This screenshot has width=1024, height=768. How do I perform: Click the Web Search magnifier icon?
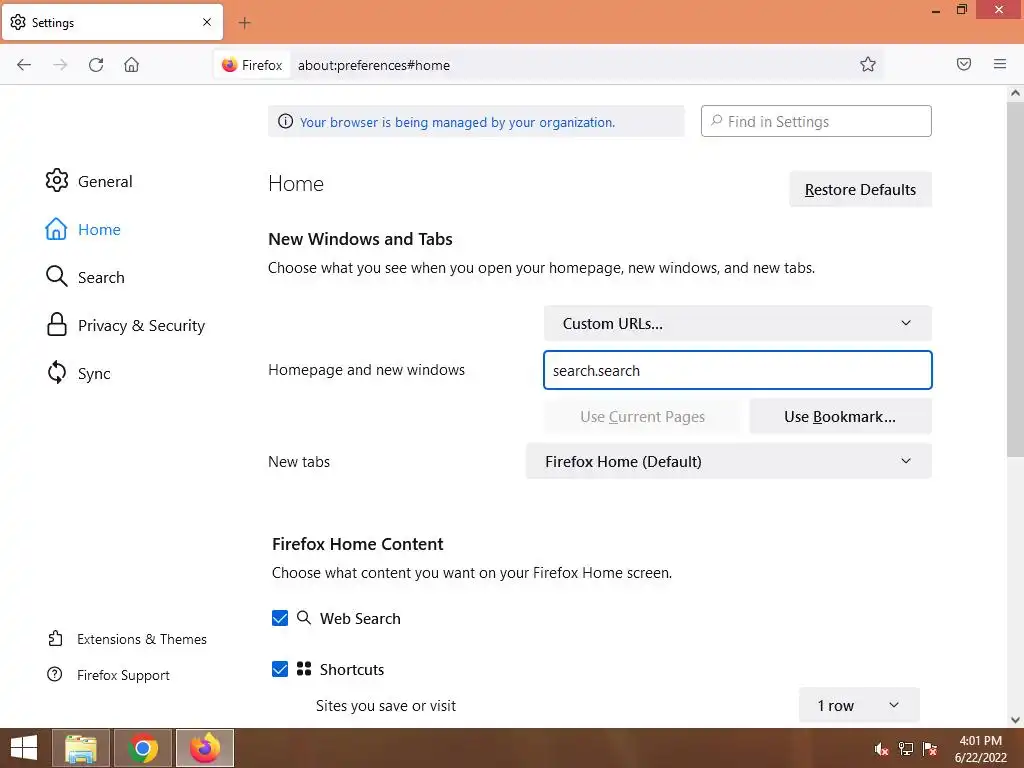pos(304,618)
